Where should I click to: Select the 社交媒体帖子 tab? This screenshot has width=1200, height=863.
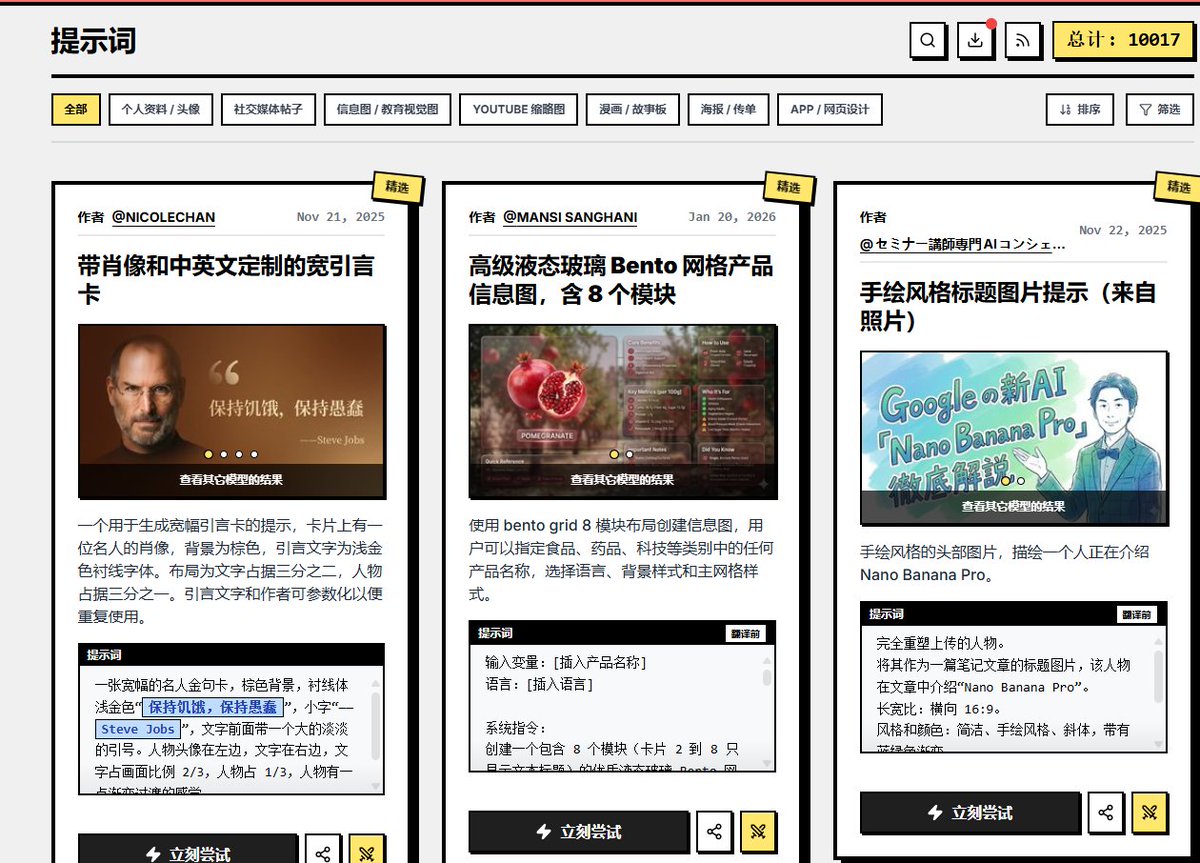[x=268, y=110]
